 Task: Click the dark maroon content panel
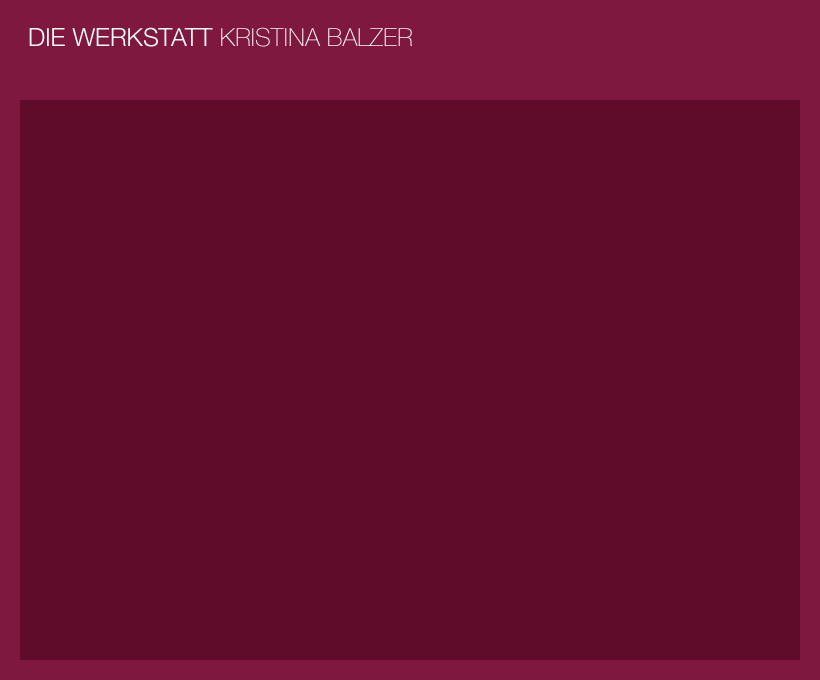tap(410, 380)
